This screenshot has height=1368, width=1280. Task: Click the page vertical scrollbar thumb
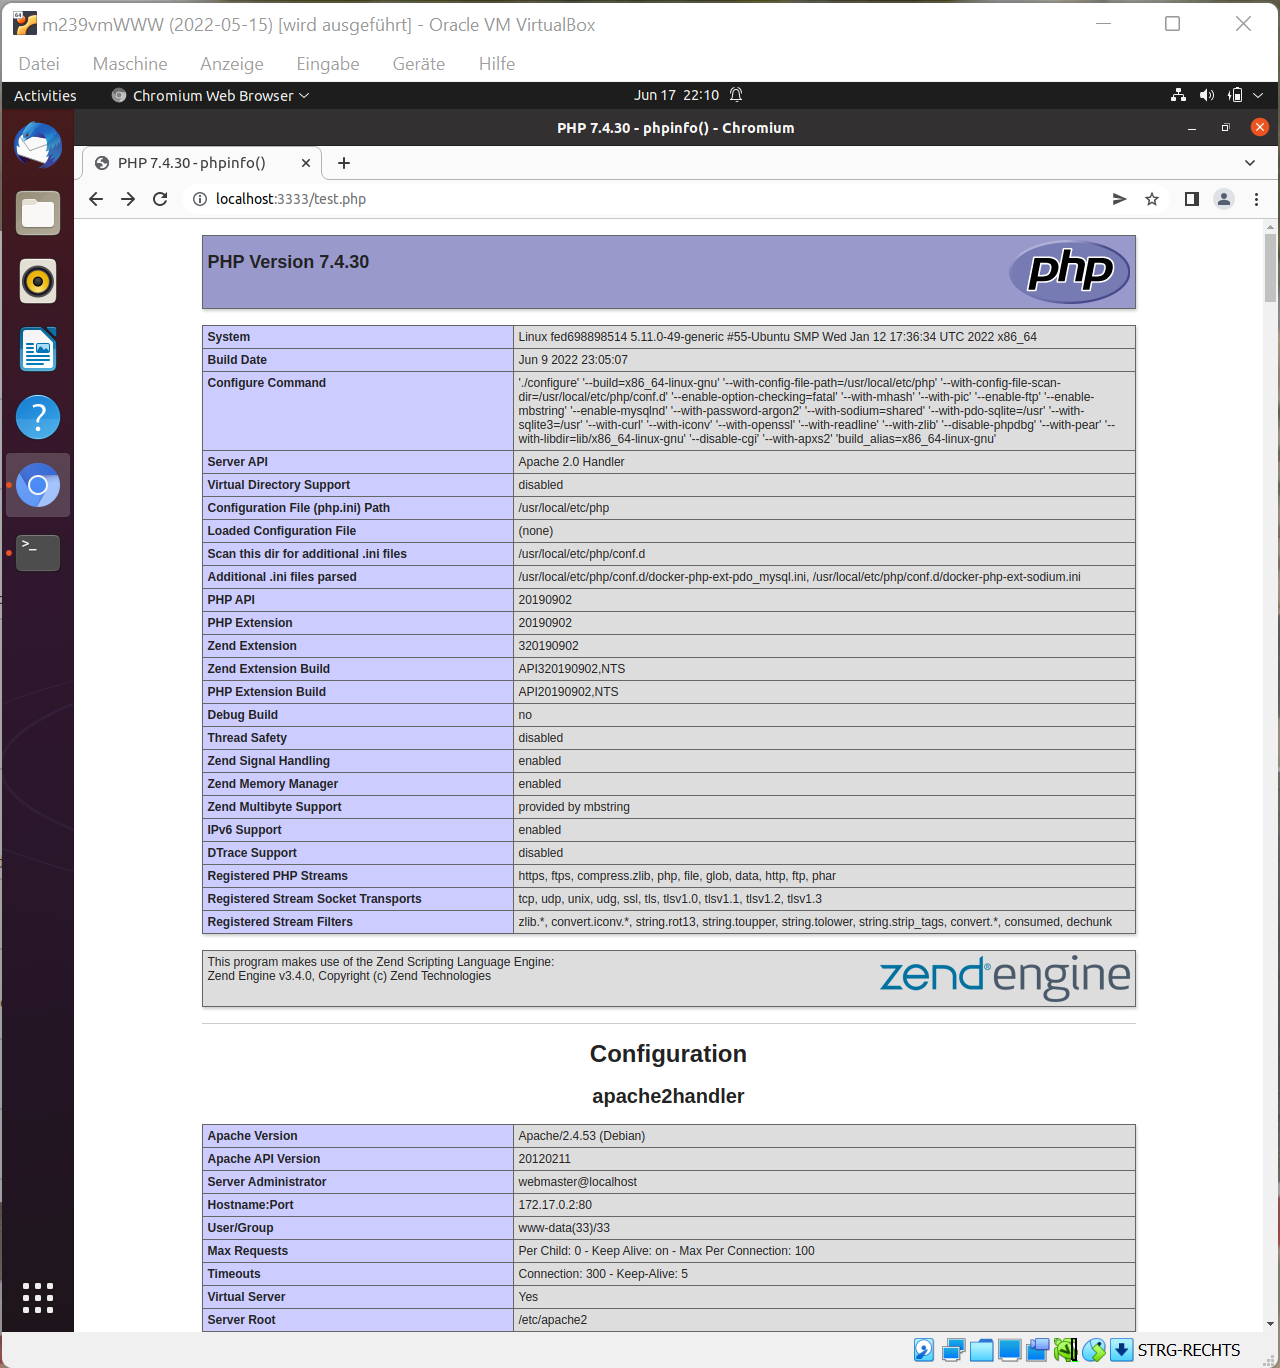click(1270, 267)
